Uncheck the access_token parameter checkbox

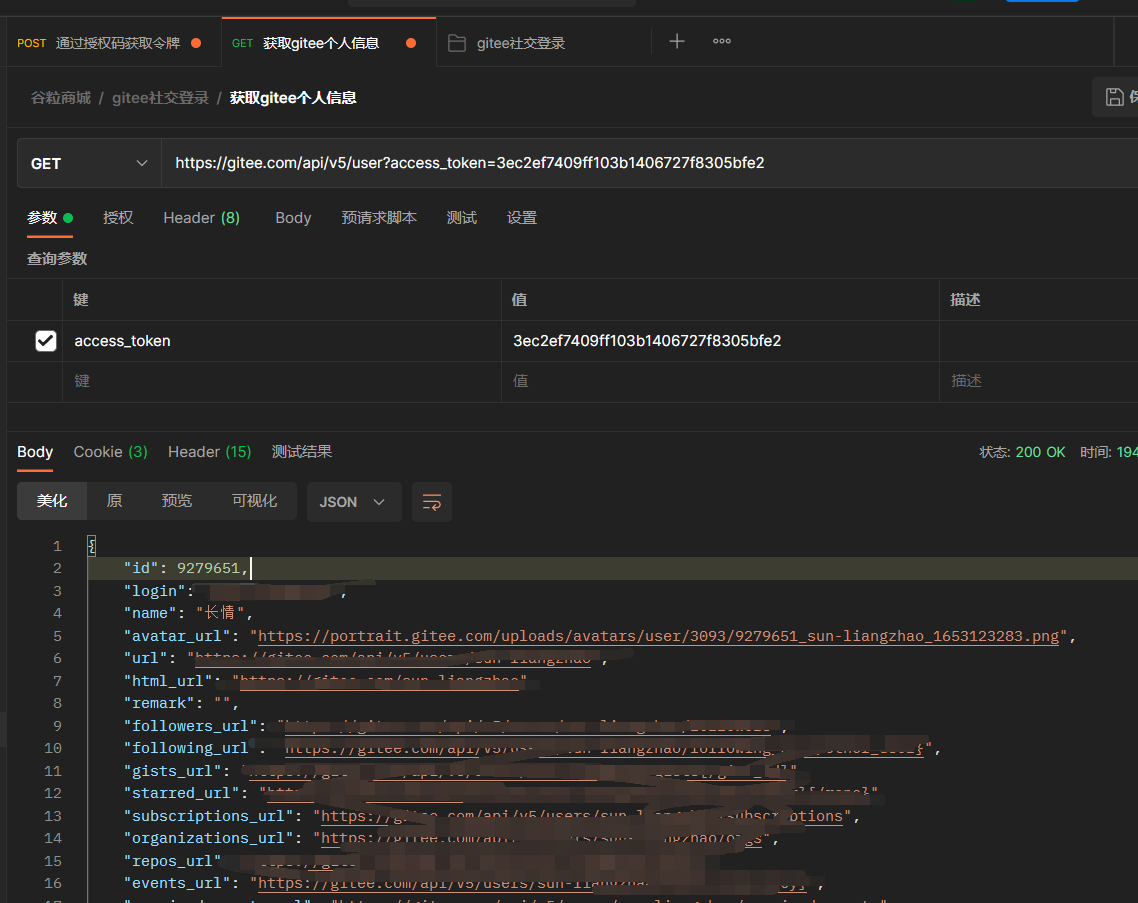point(46,341)
